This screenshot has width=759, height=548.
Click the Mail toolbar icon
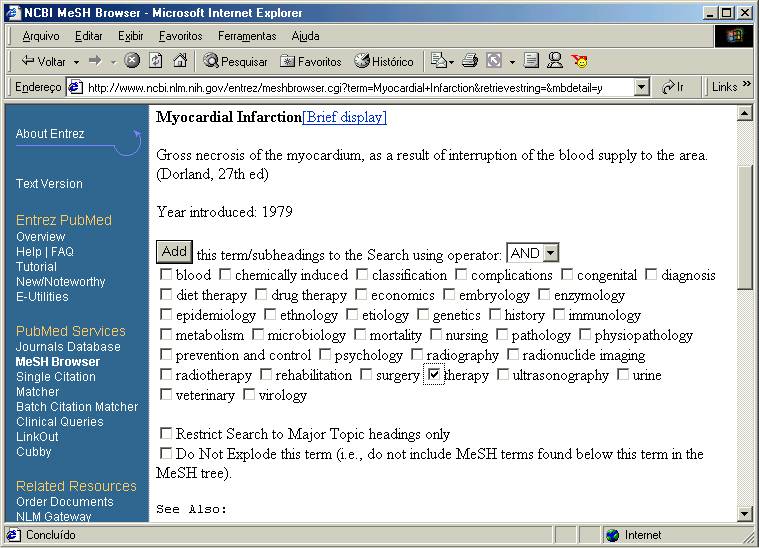[x=439, y=61]
